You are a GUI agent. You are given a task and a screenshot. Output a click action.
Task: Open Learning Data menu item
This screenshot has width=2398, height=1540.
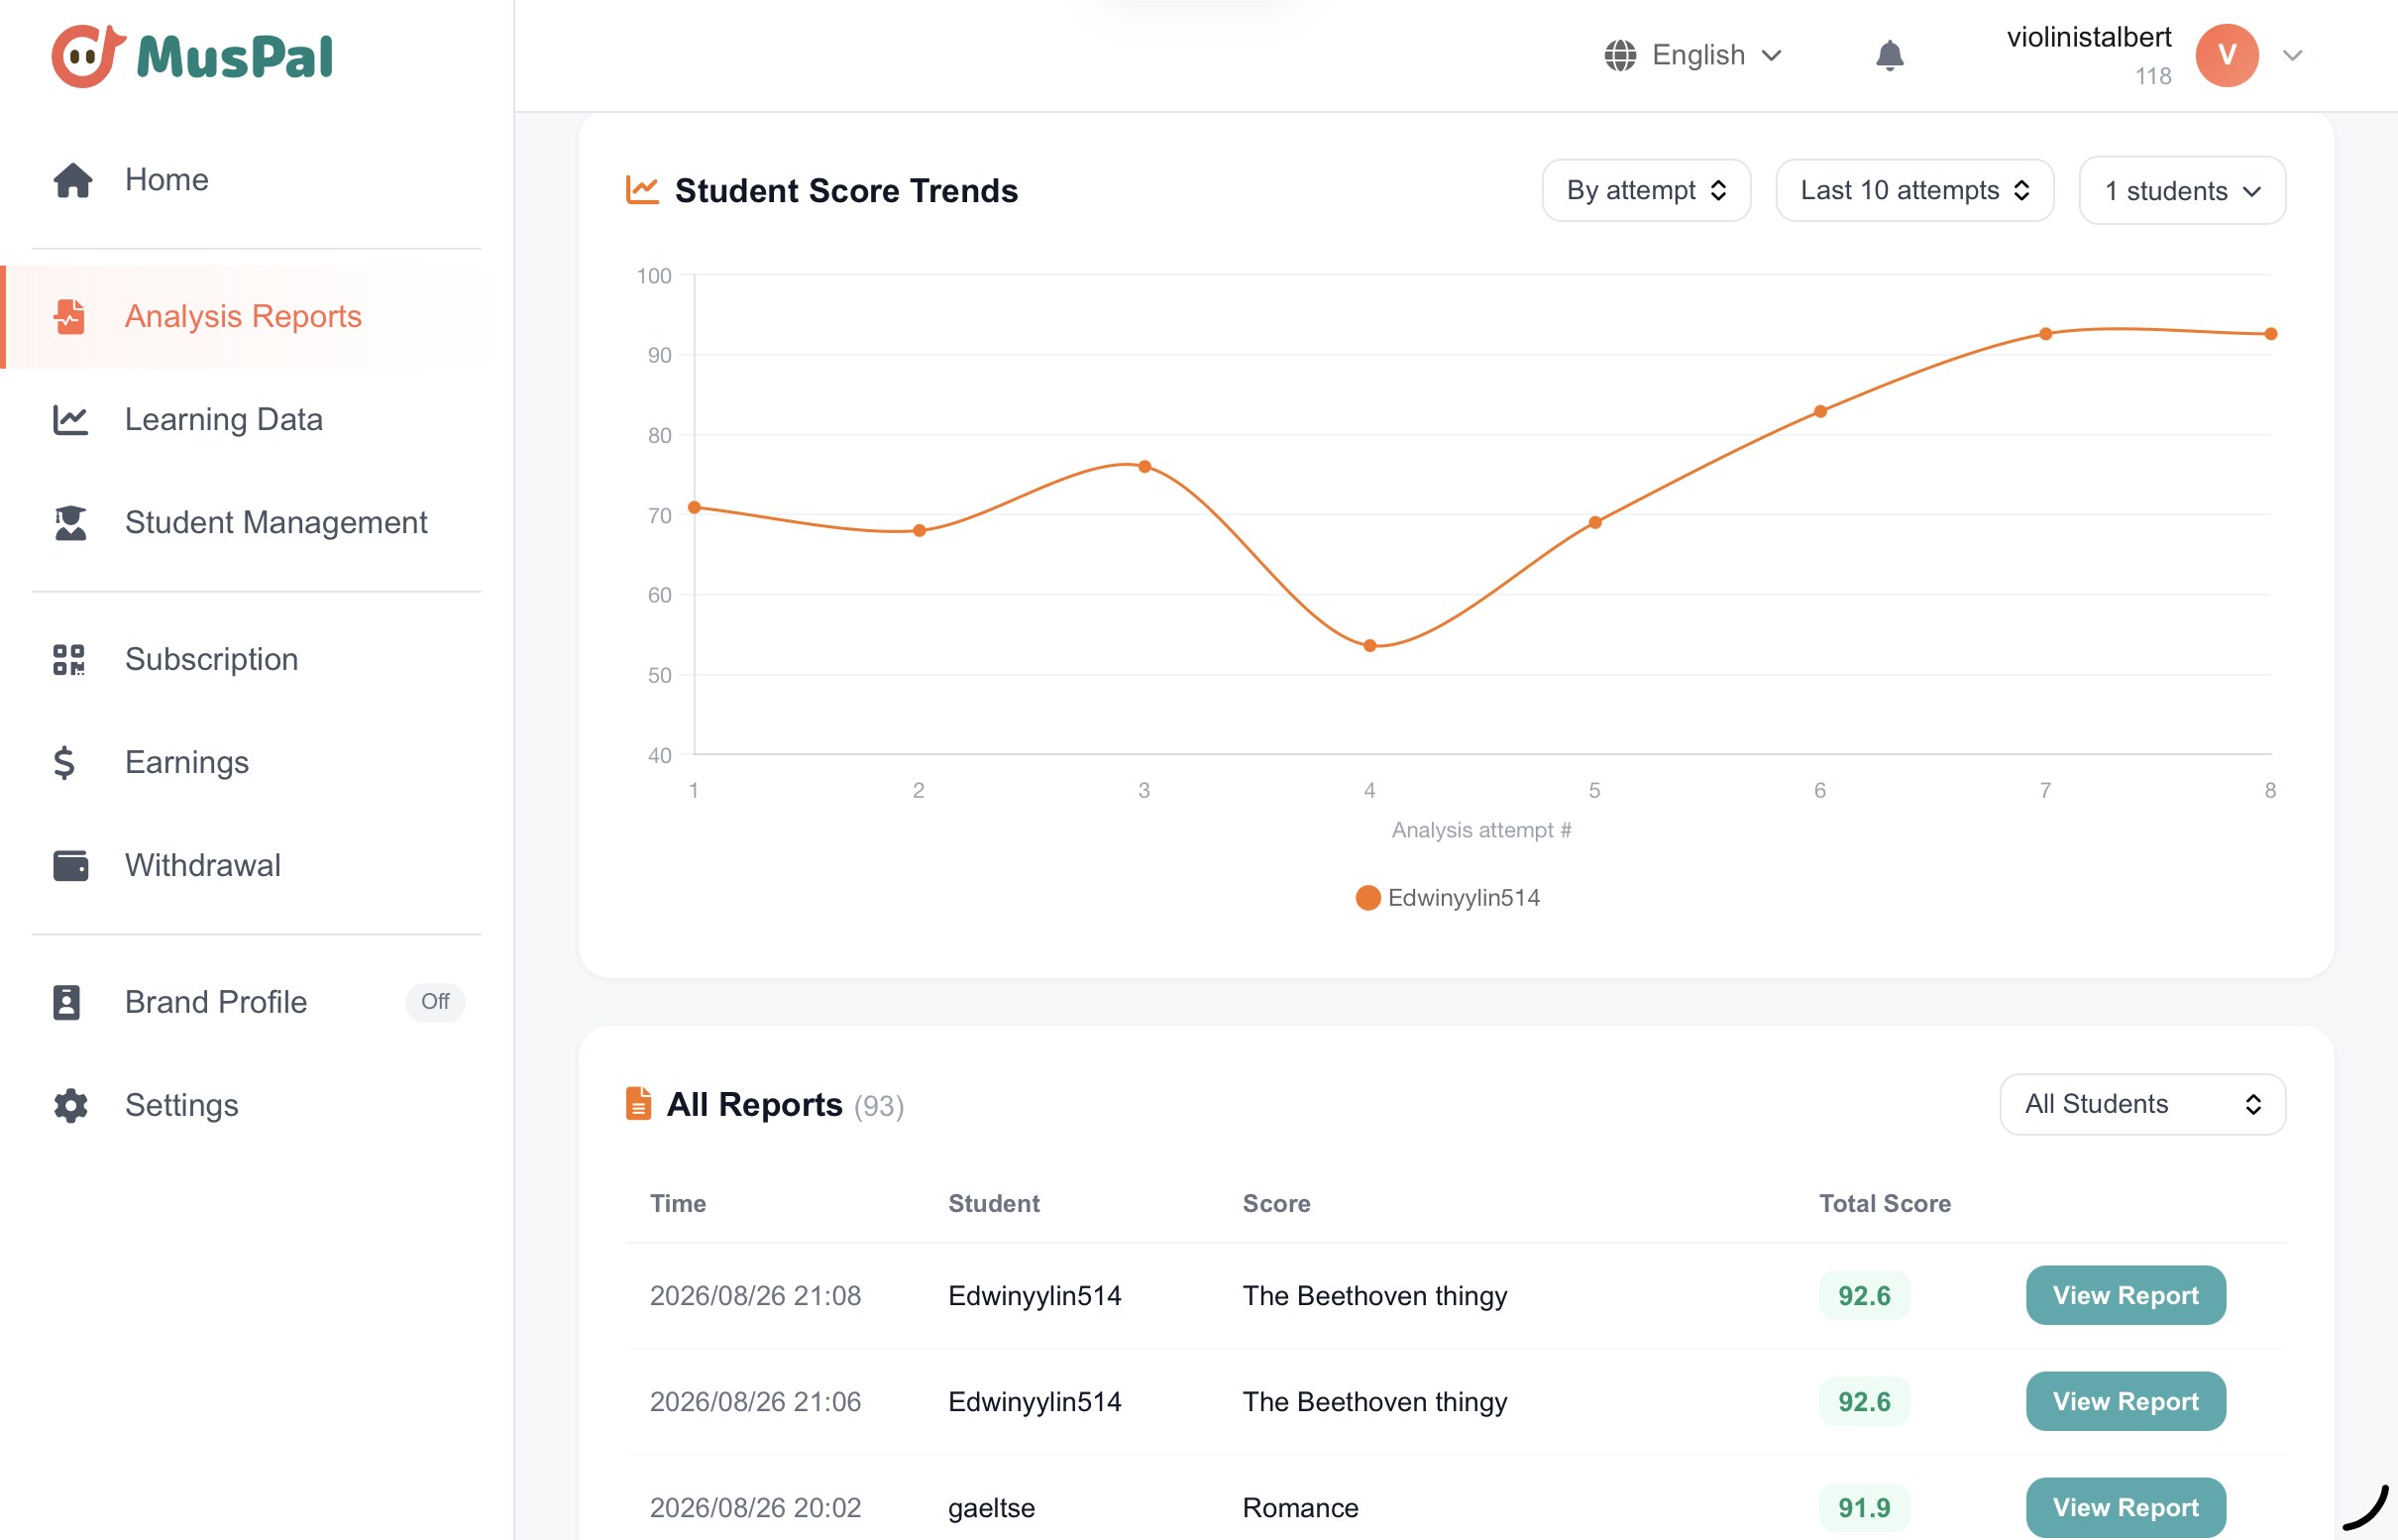pos(256,419)
